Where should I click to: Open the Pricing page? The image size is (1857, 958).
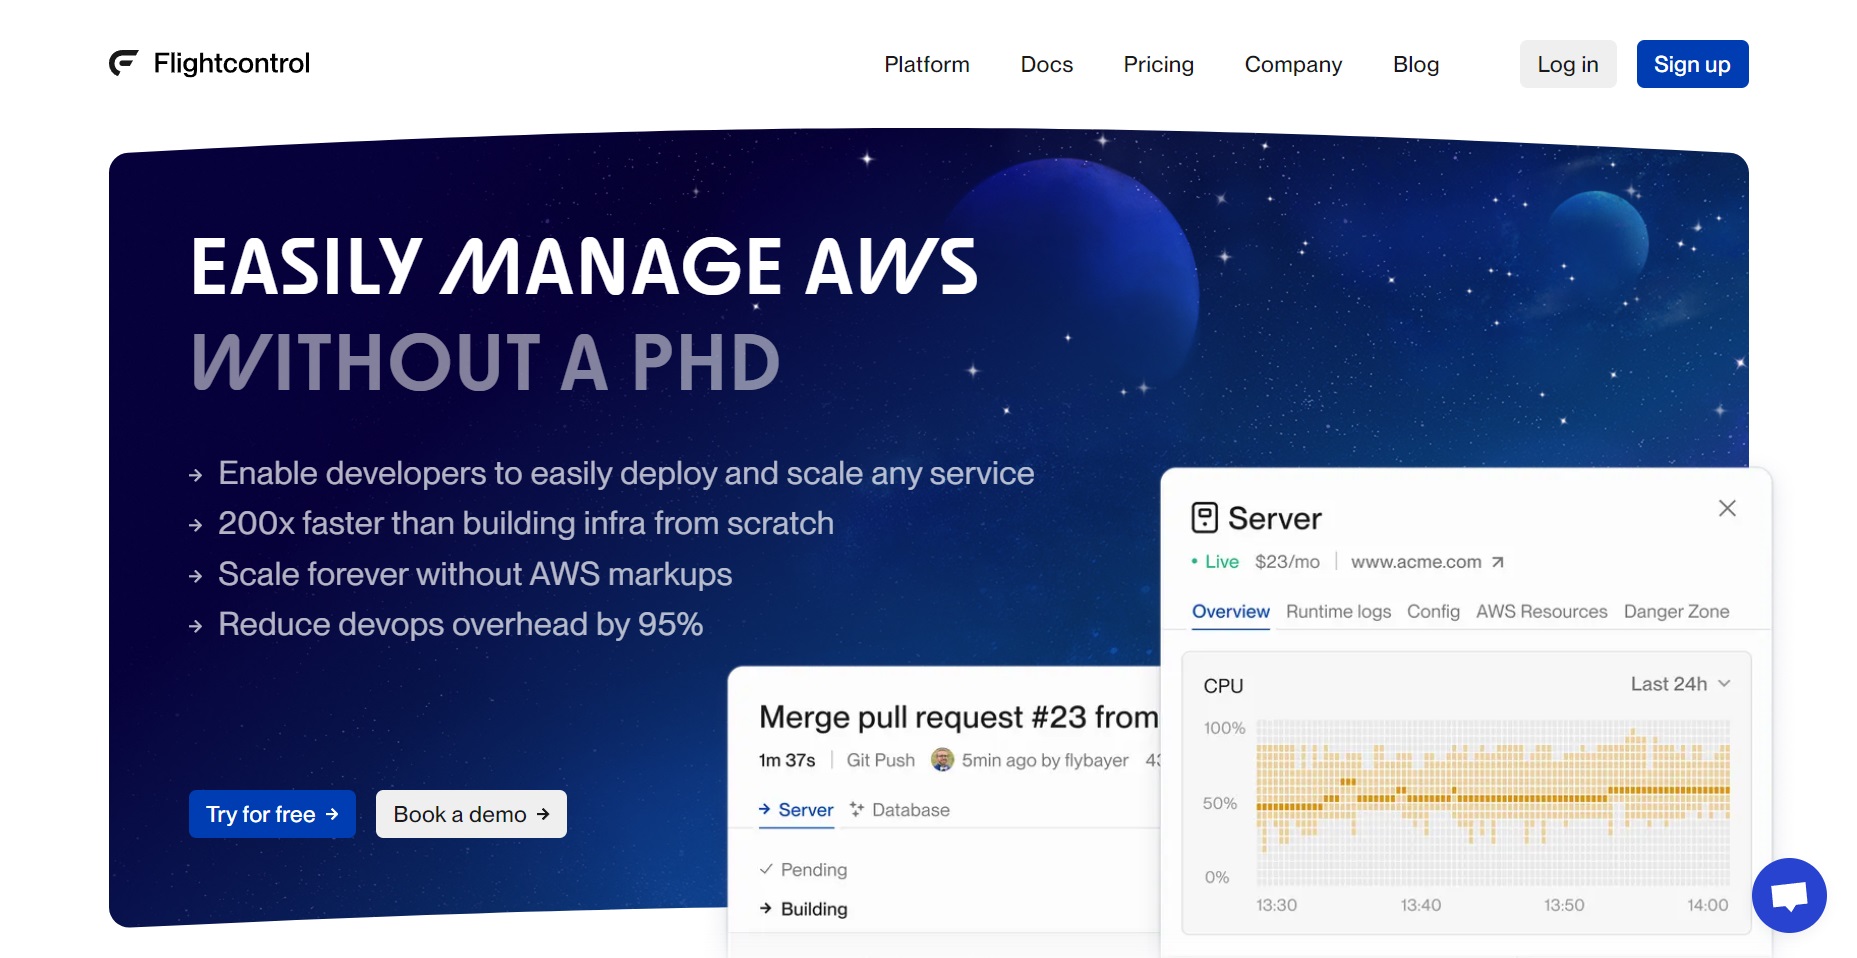click(1159, 64)
